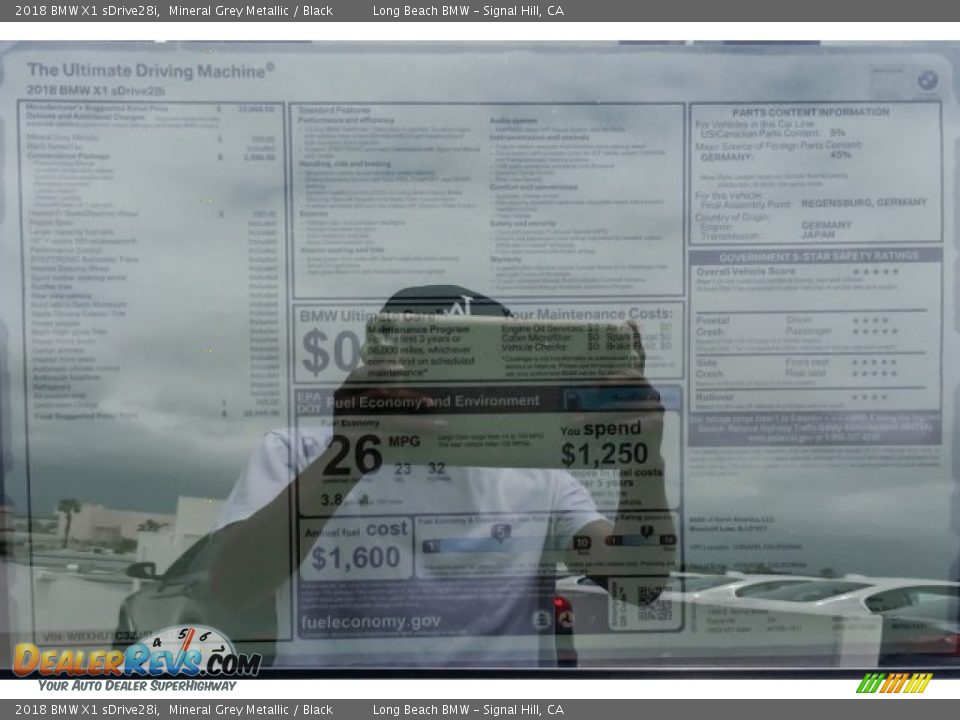Click the top caption '2018 BMW X1 sDrive28i'

click(x=87, y=11)
